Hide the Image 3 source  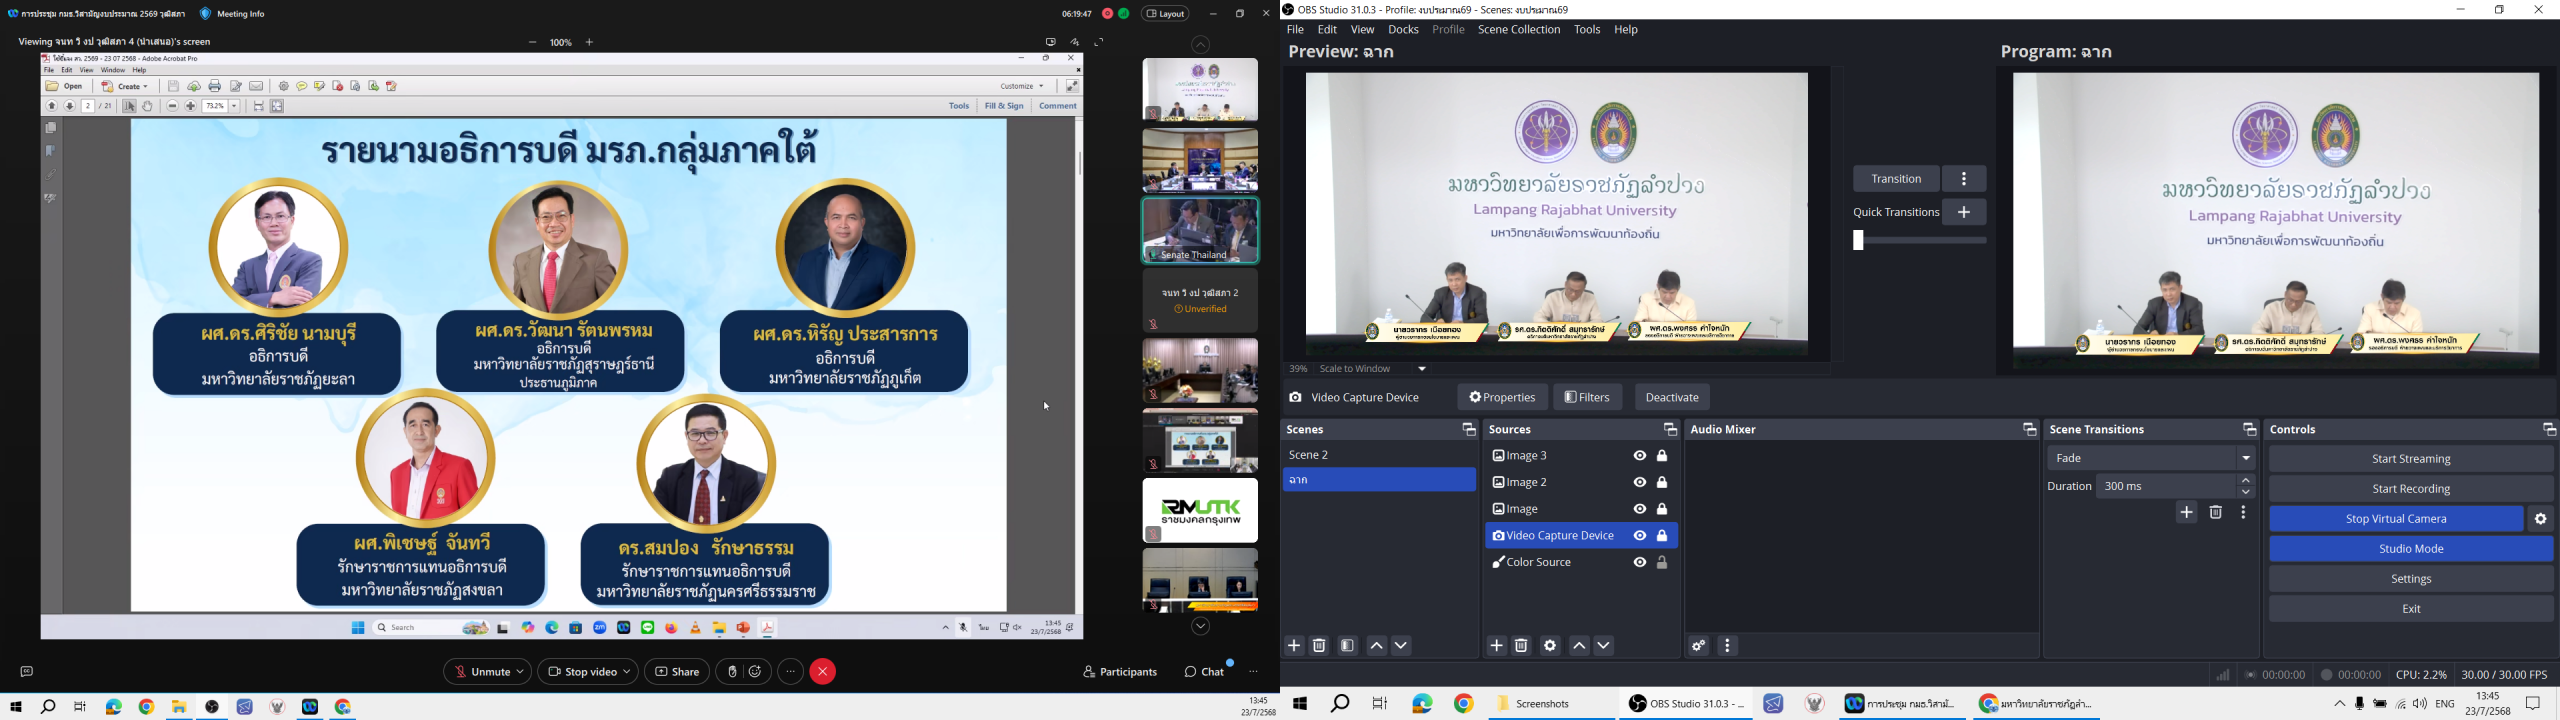1639,456
